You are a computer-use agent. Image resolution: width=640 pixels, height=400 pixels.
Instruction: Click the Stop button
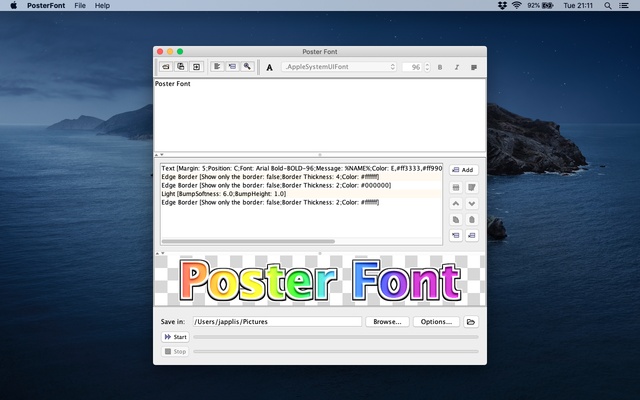tap(176, 351)
